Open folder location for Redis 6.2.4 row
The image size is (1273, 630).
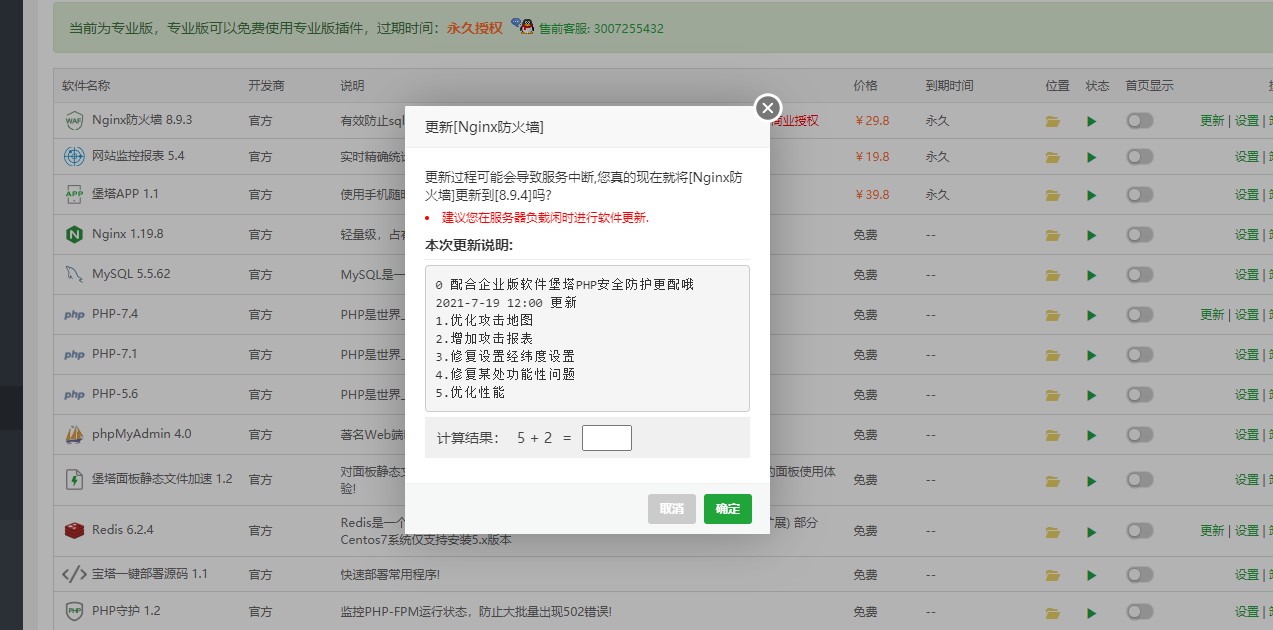point(1053,530)
